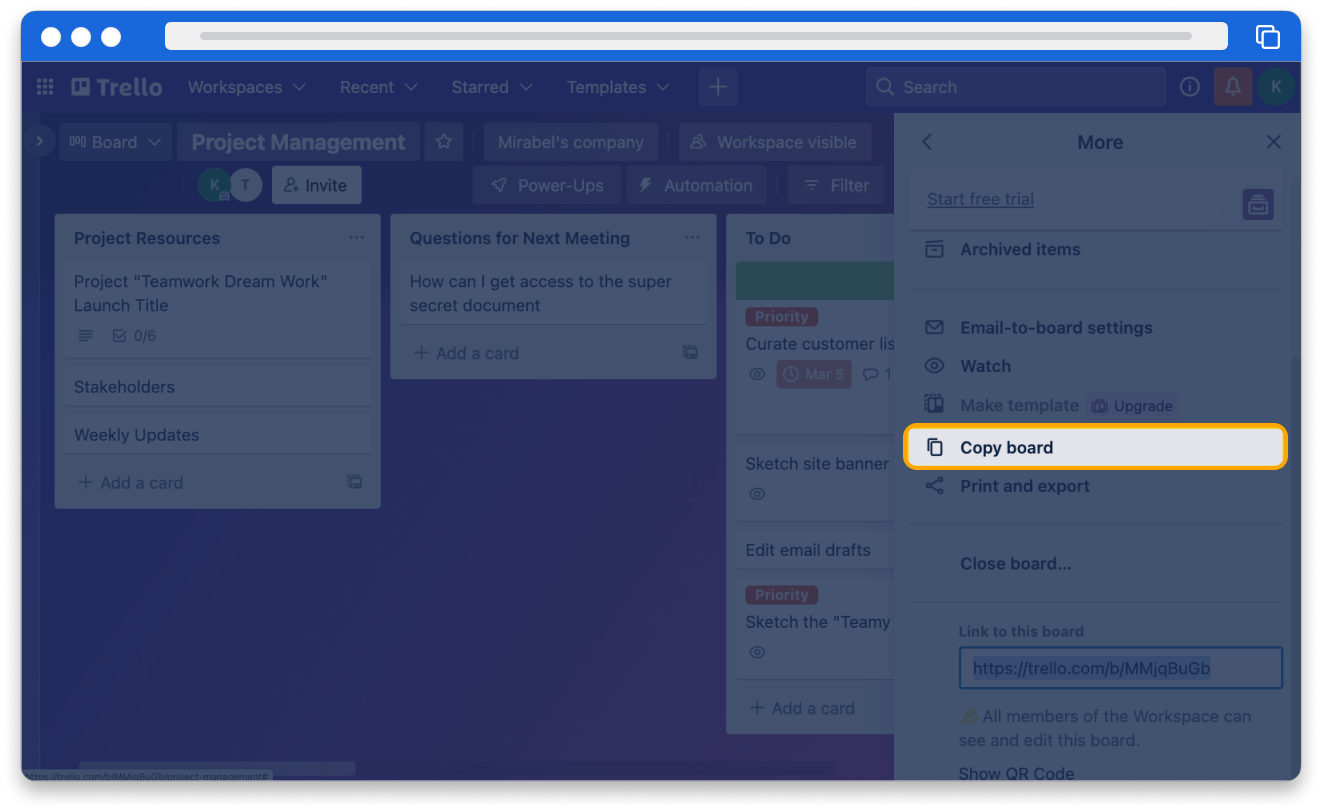Image resolution: width=1322 pixels, height=812 pixels.
Task: Invite members with the Invite button
Action: (316, 185)
